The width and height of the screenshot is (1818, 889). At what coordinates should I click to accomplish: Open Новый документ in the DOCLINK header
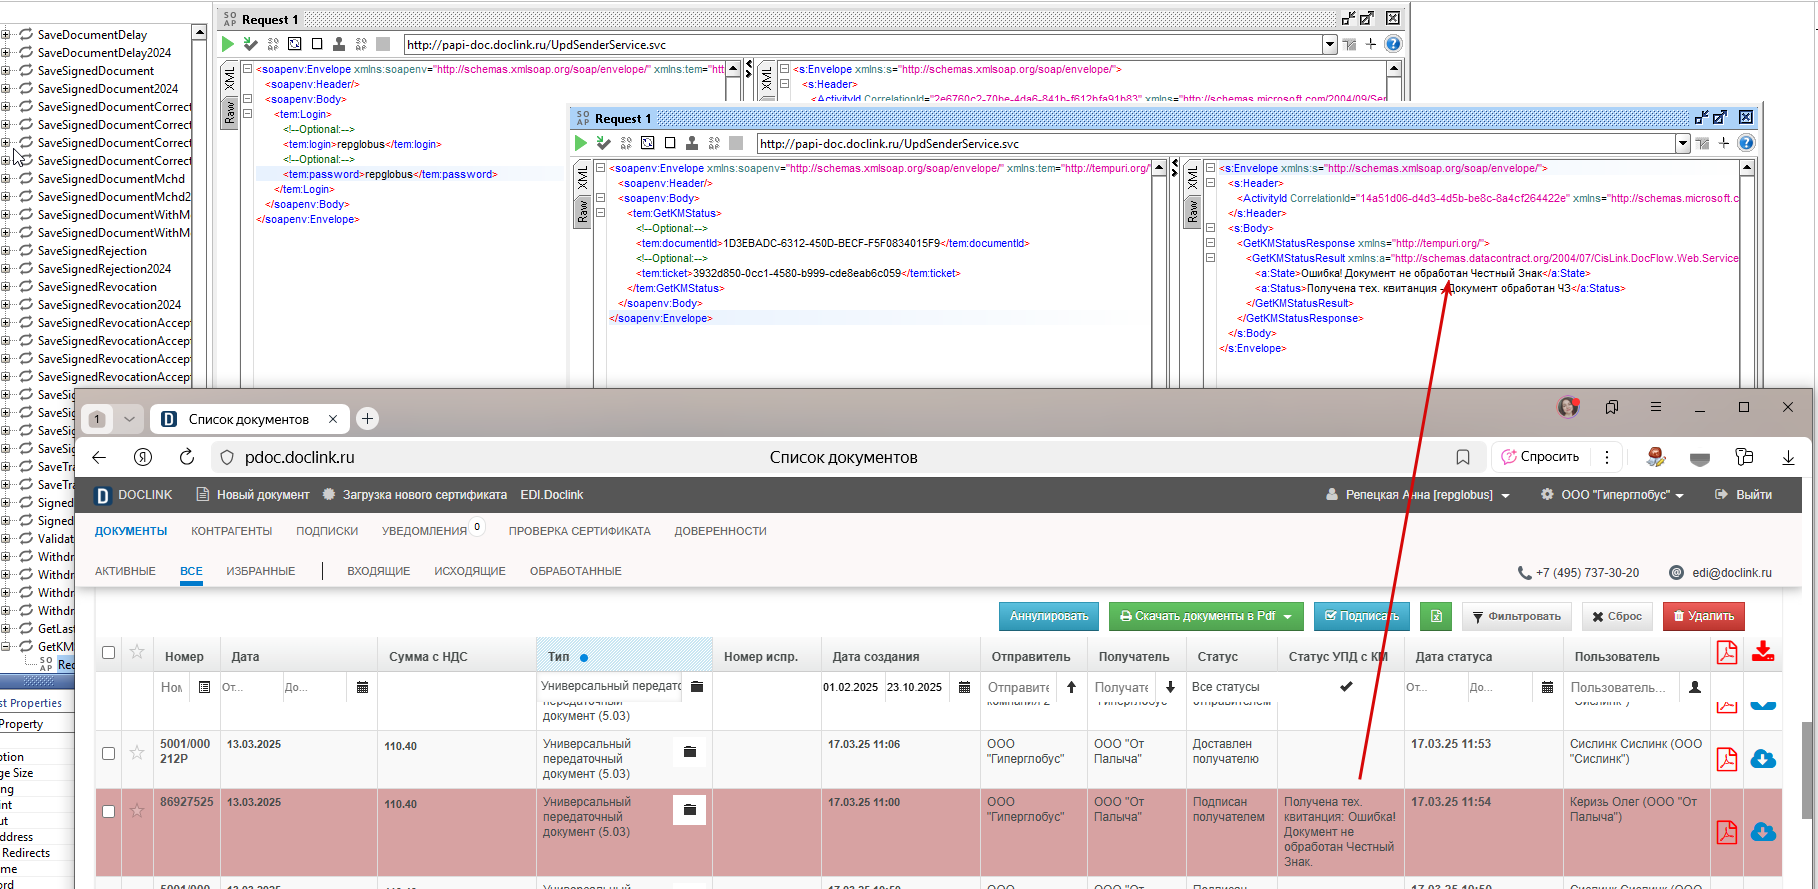point(253,495)
